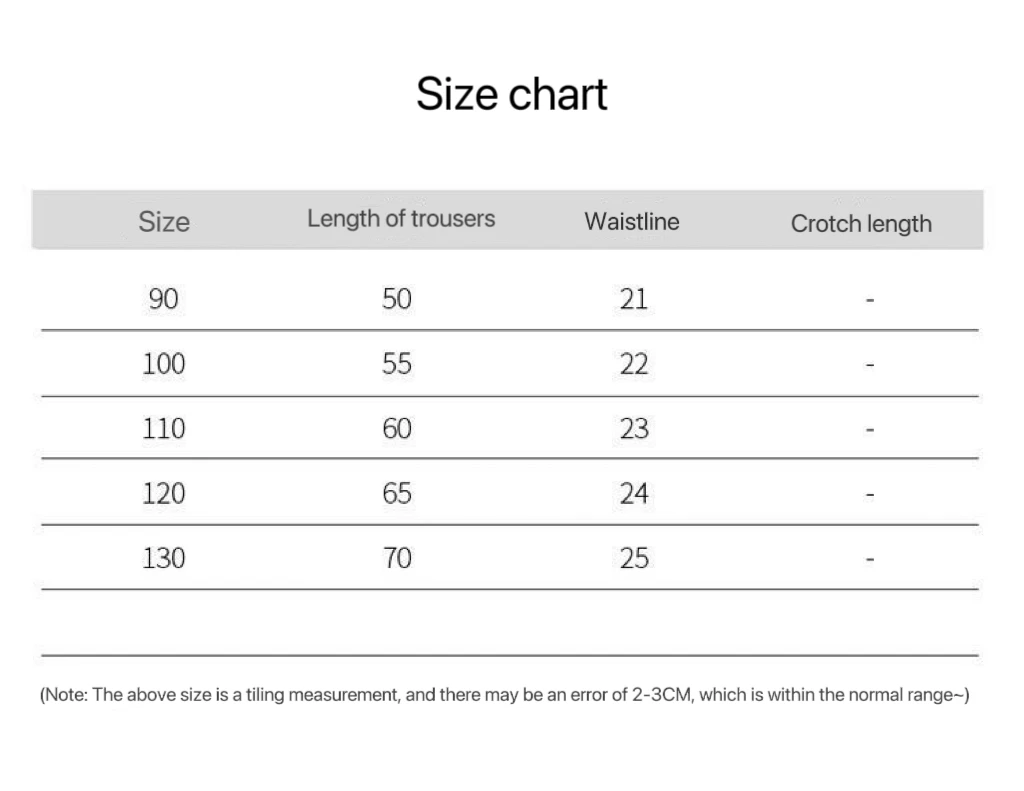
Task: Click the "Waistline" column header
Action: coord(631,221)
